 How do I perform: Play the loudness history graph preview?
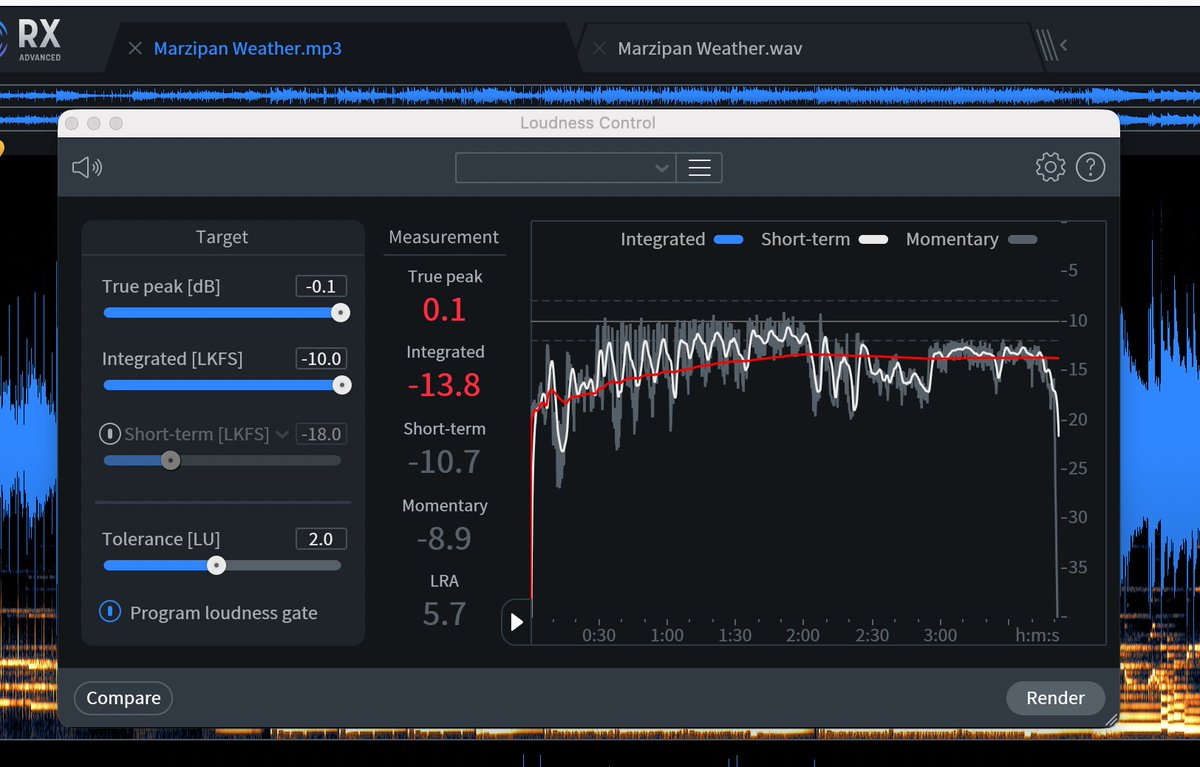tap(516, 622)
